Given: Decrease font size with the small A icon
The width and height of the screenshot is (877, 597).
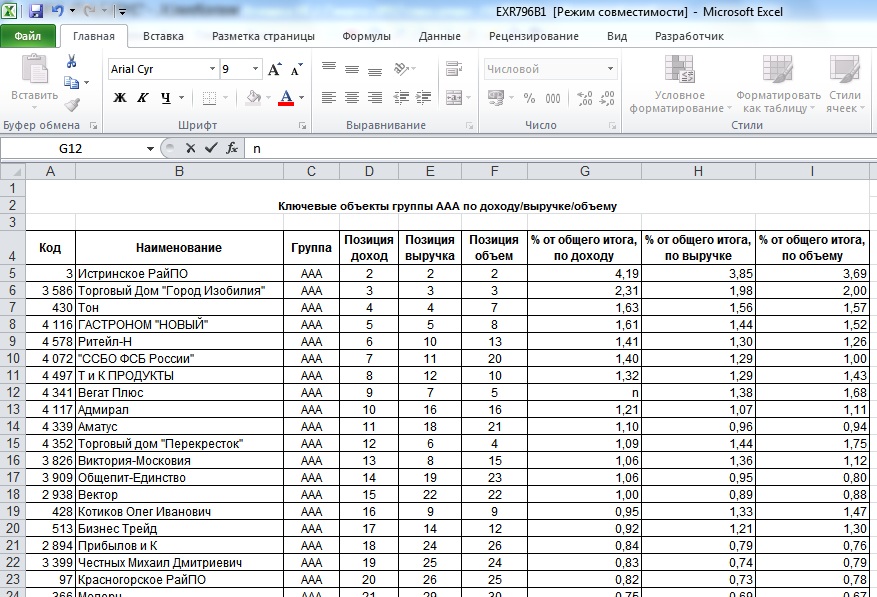Looking at the screenshot, I should pyautogui.click(x=296, y=69).
